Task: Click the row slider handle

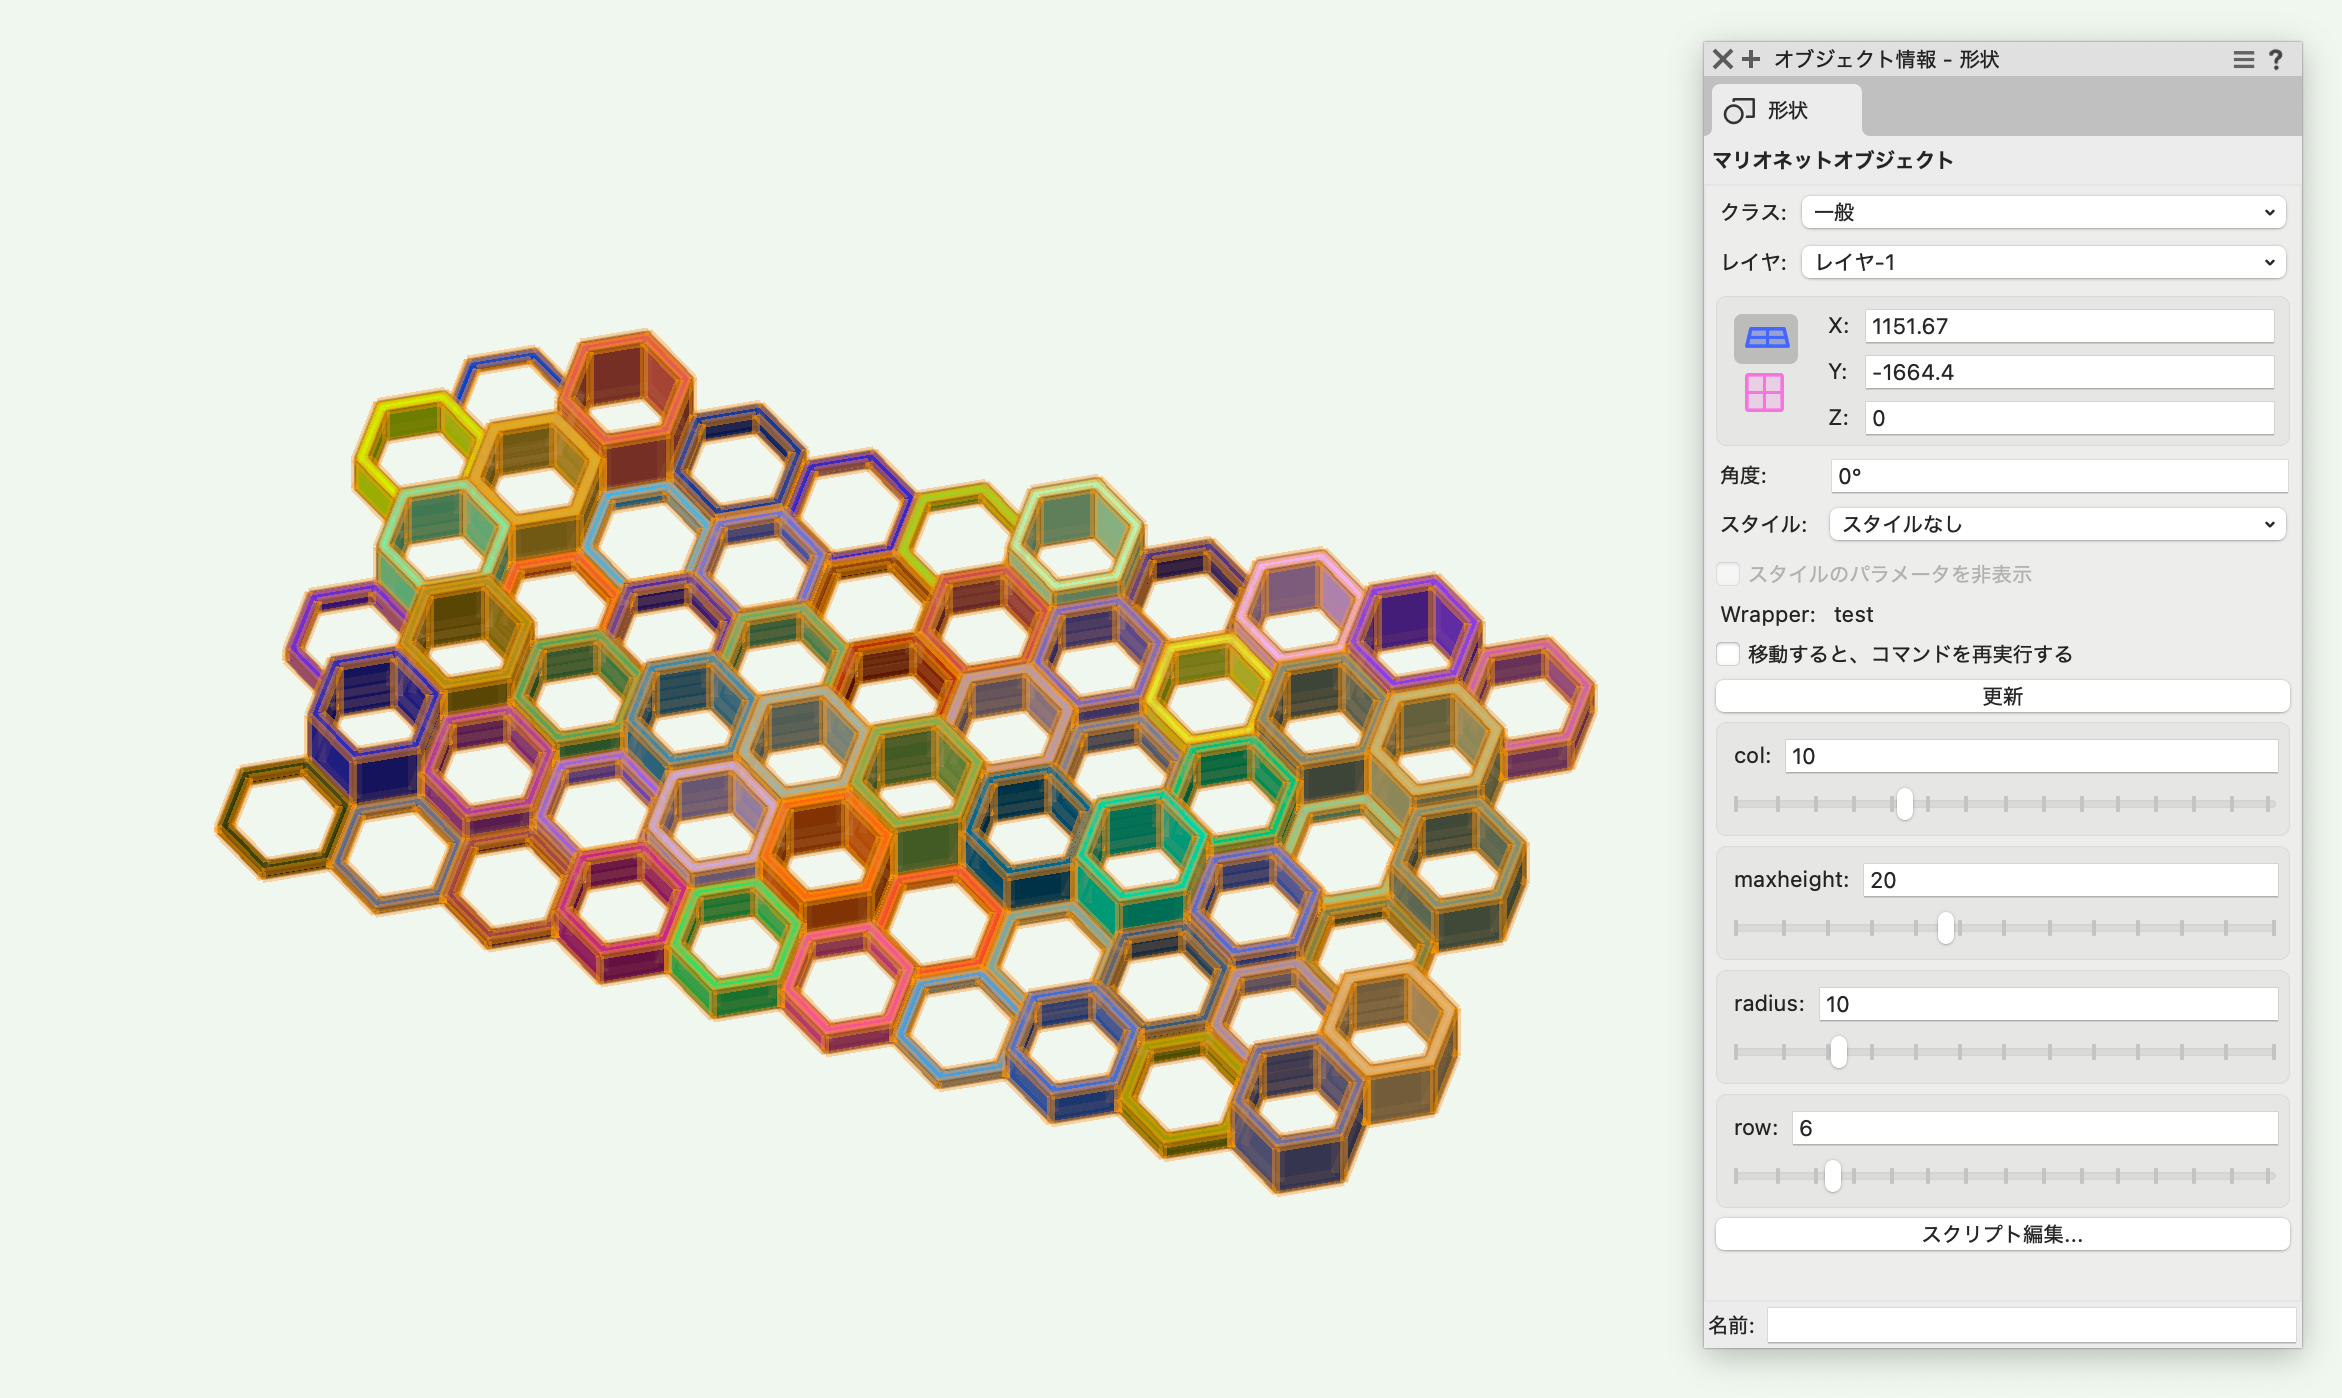Action: coord(1832,1176)
